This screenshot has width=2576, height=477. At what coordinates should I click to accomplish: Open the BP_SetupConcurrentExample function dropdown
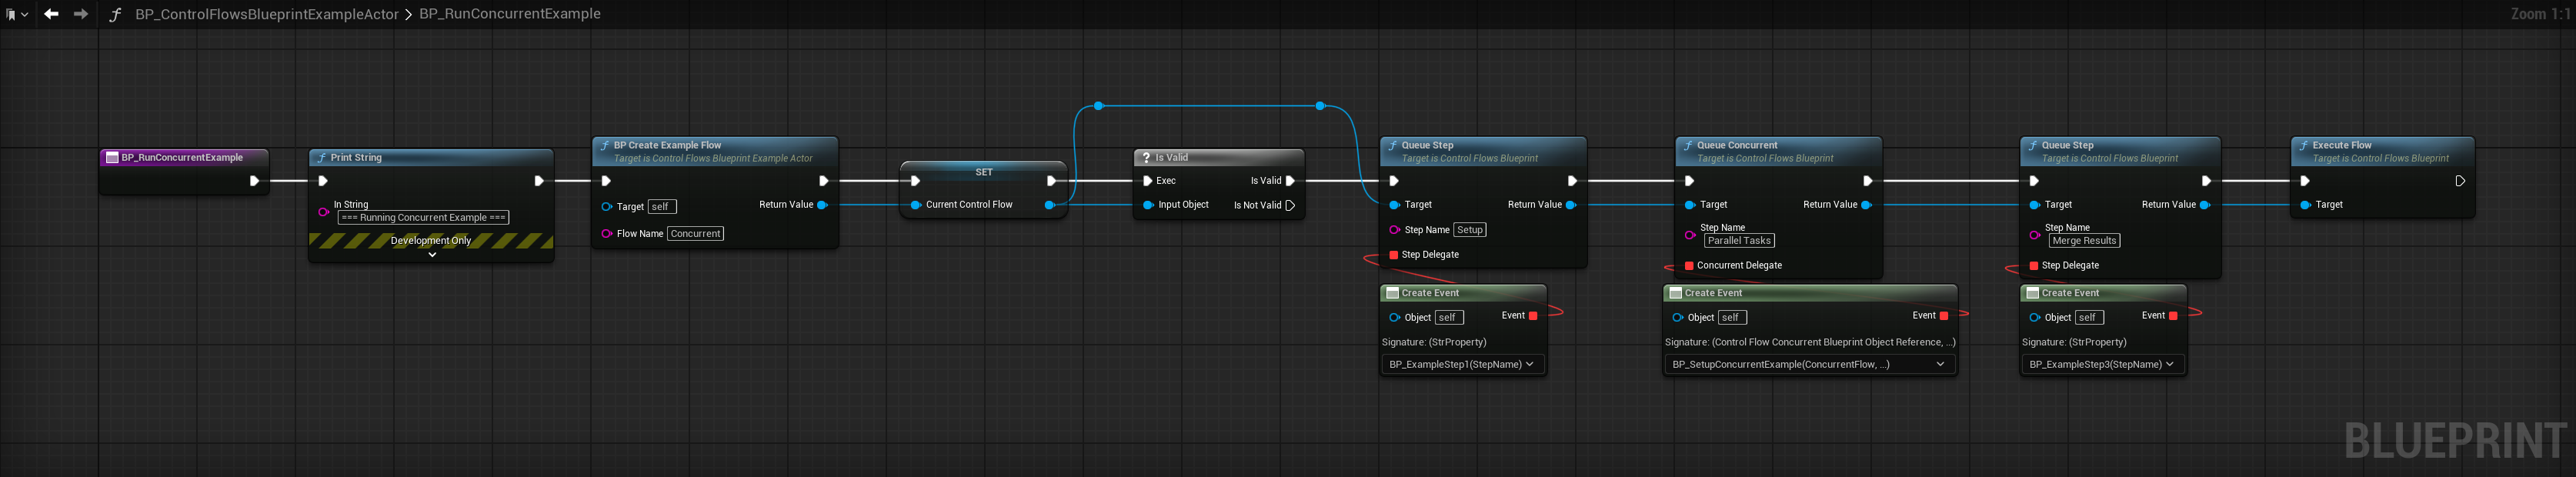point(1808,365)
